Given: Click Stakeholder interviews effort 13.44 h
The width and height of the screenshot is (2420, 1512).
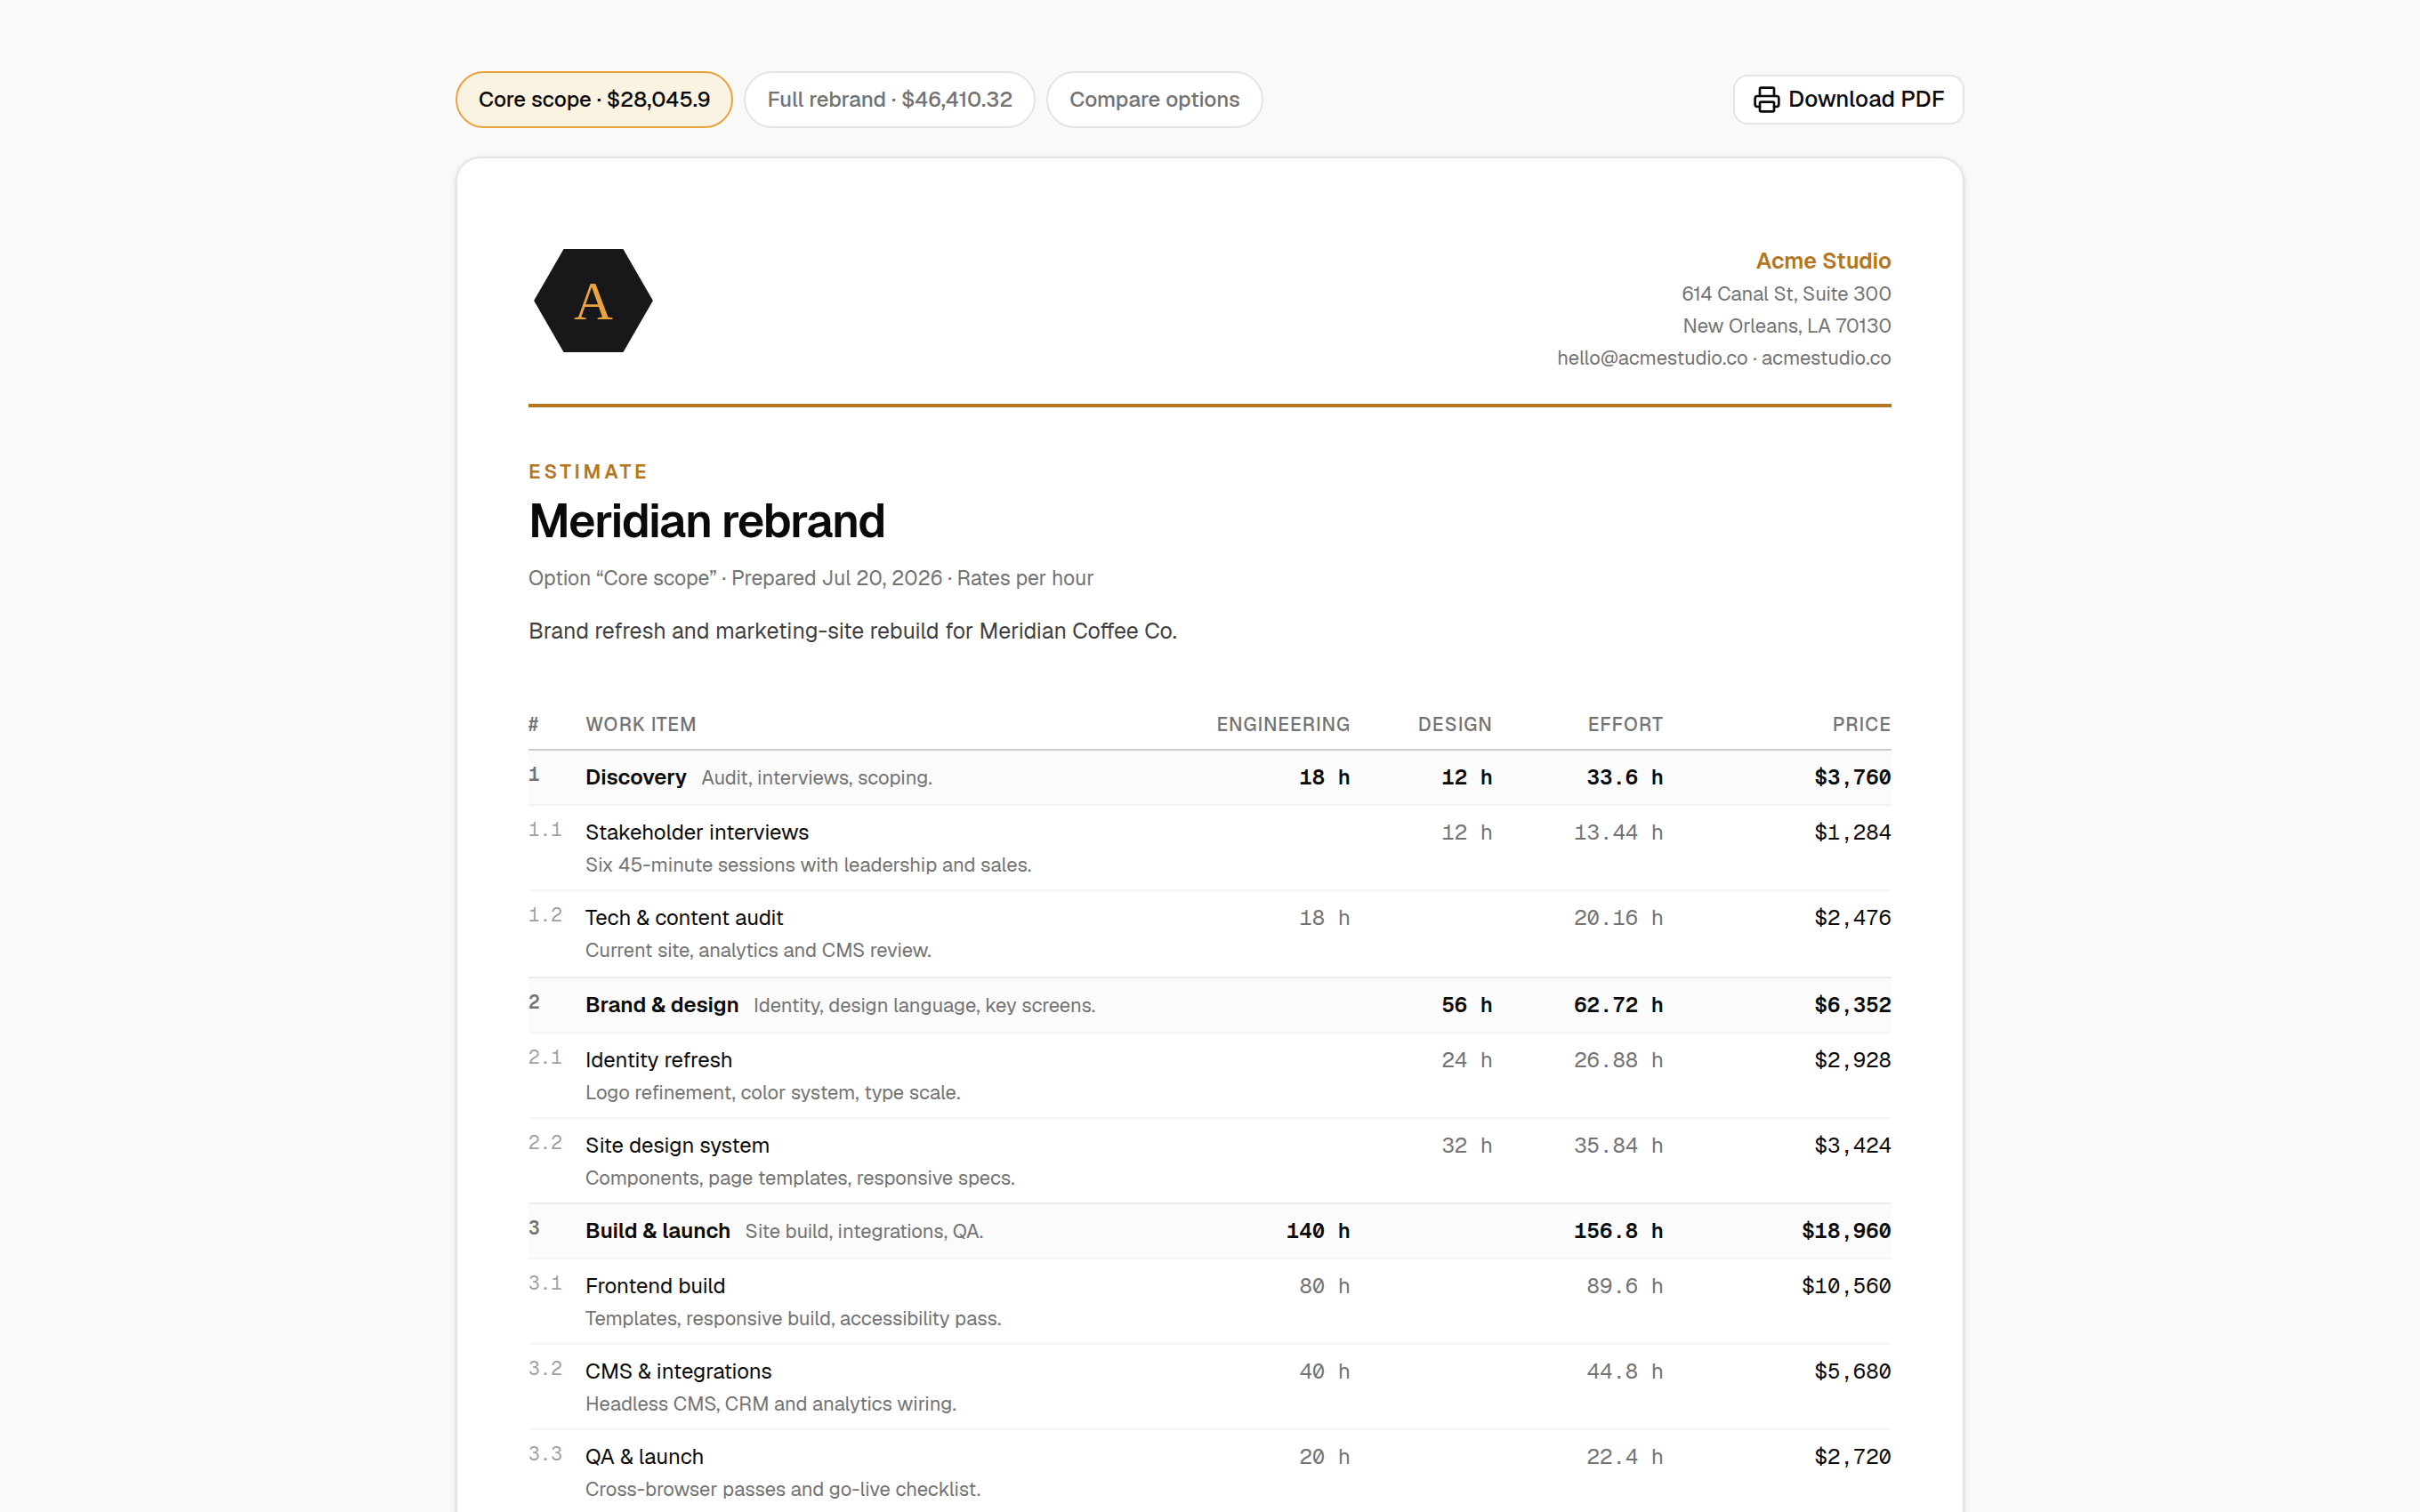Looking at the screenshot, I should [x=1618, y=832].
